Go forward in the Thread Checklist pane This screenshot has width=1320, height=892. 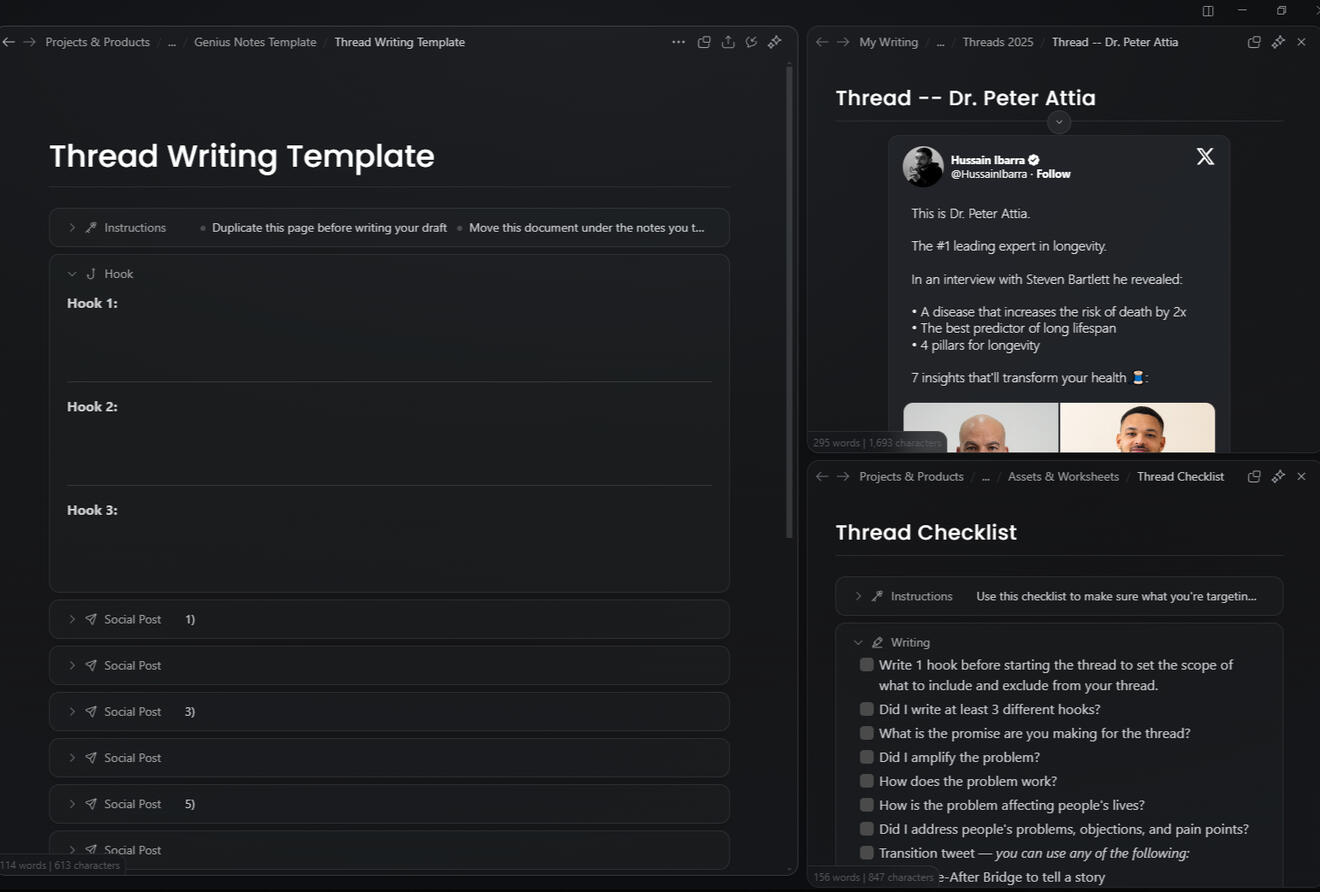tap(843, 477)
